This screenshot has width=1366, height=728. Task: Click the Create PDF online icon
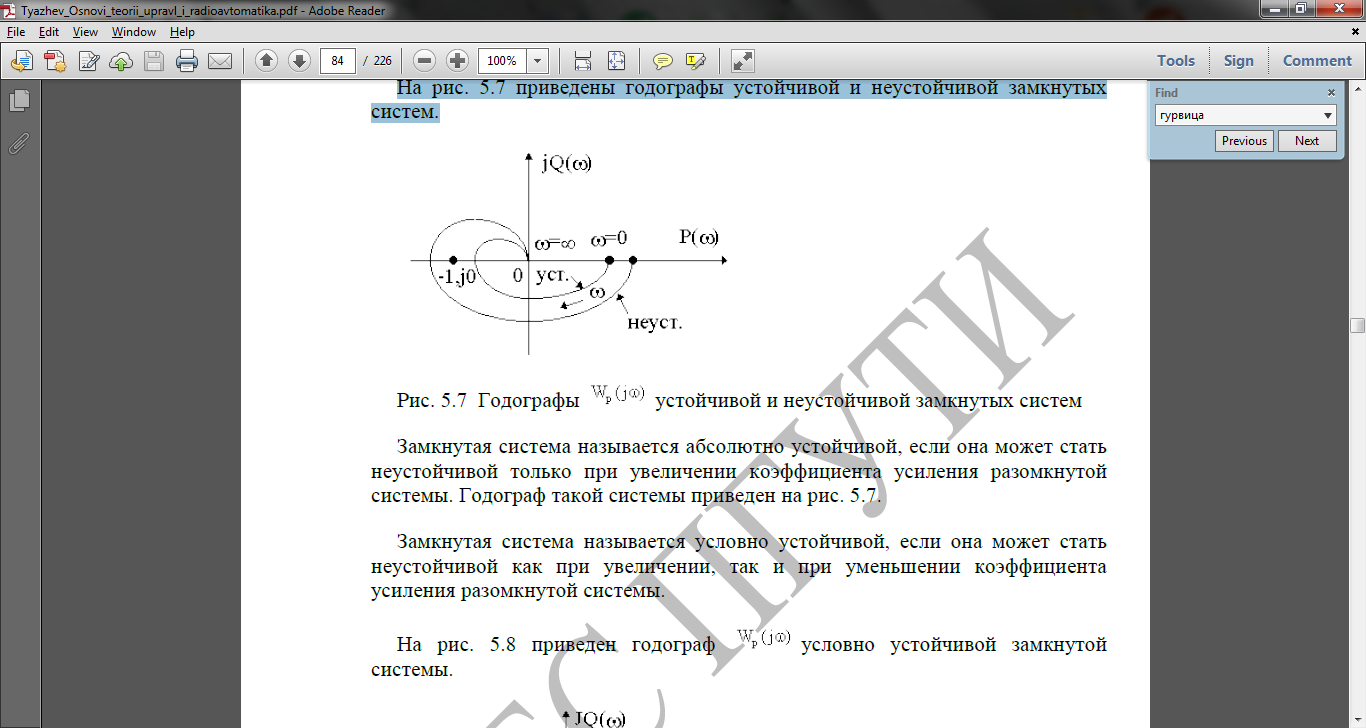55,61
